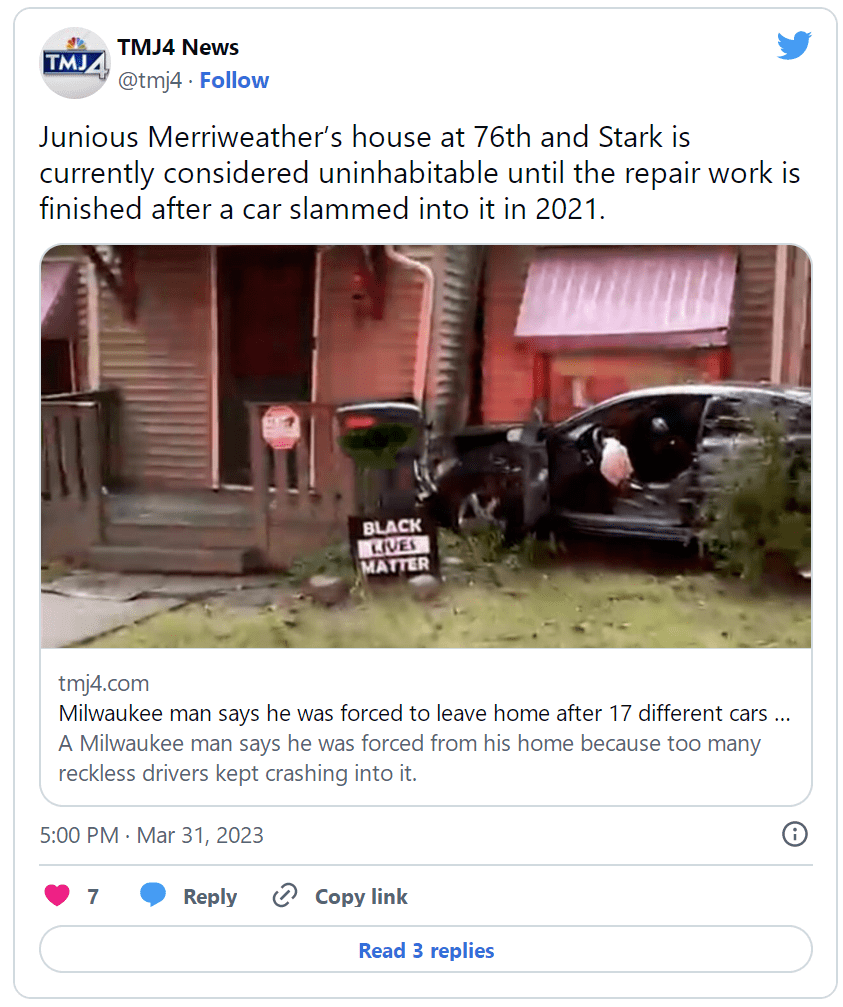Open the TMJ4 News profile avatar

(74, 63)
